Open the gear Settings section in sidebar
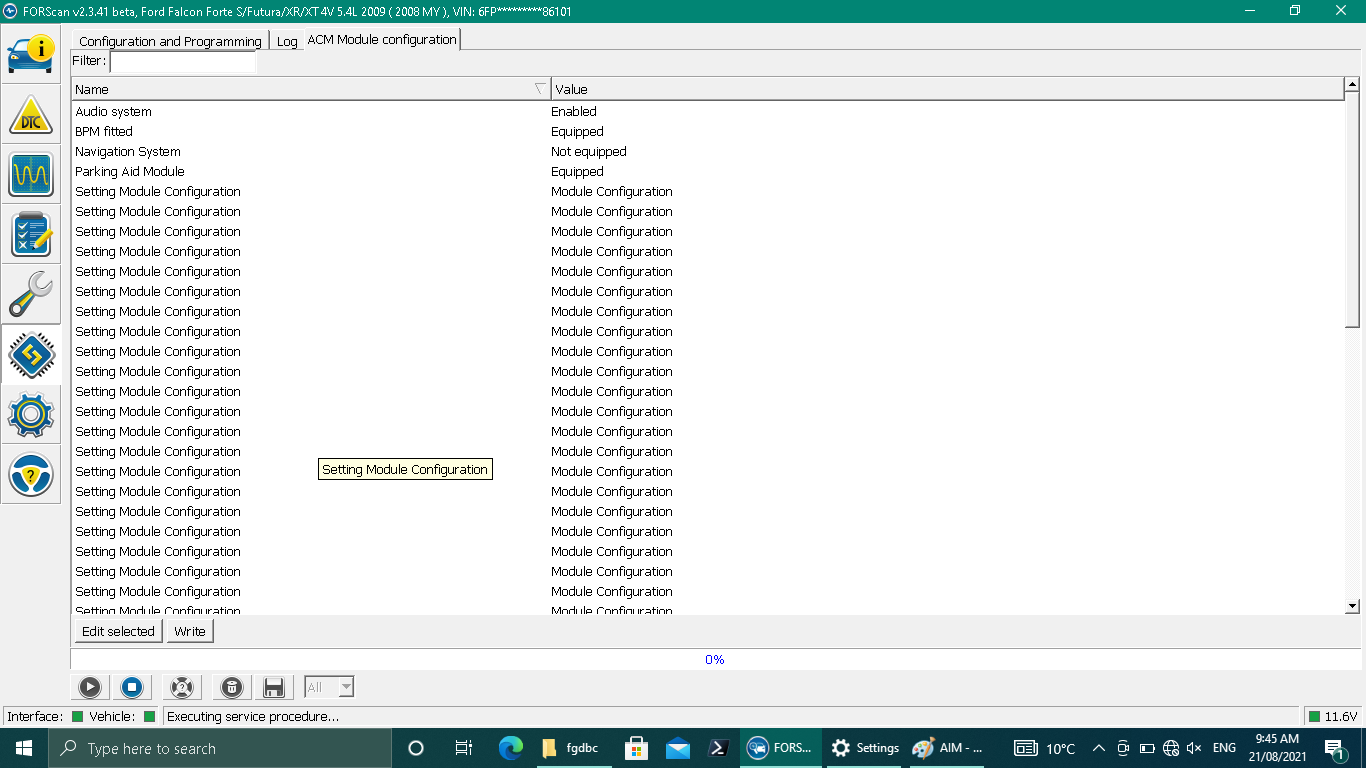Screen dimensions: 1366x768 (31, 414)
